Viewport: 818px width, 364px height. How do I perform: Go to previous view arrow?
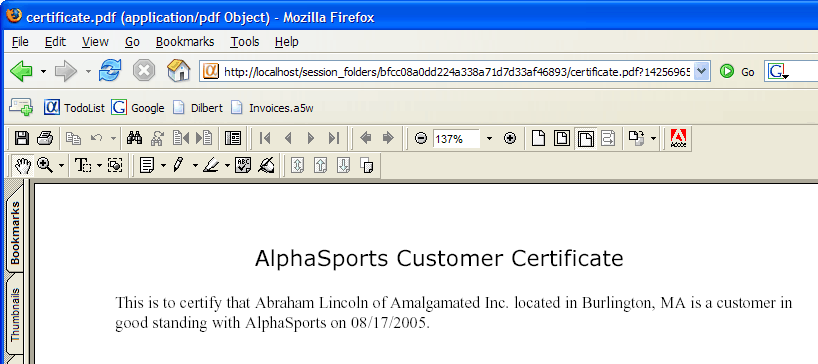[366, 138]
